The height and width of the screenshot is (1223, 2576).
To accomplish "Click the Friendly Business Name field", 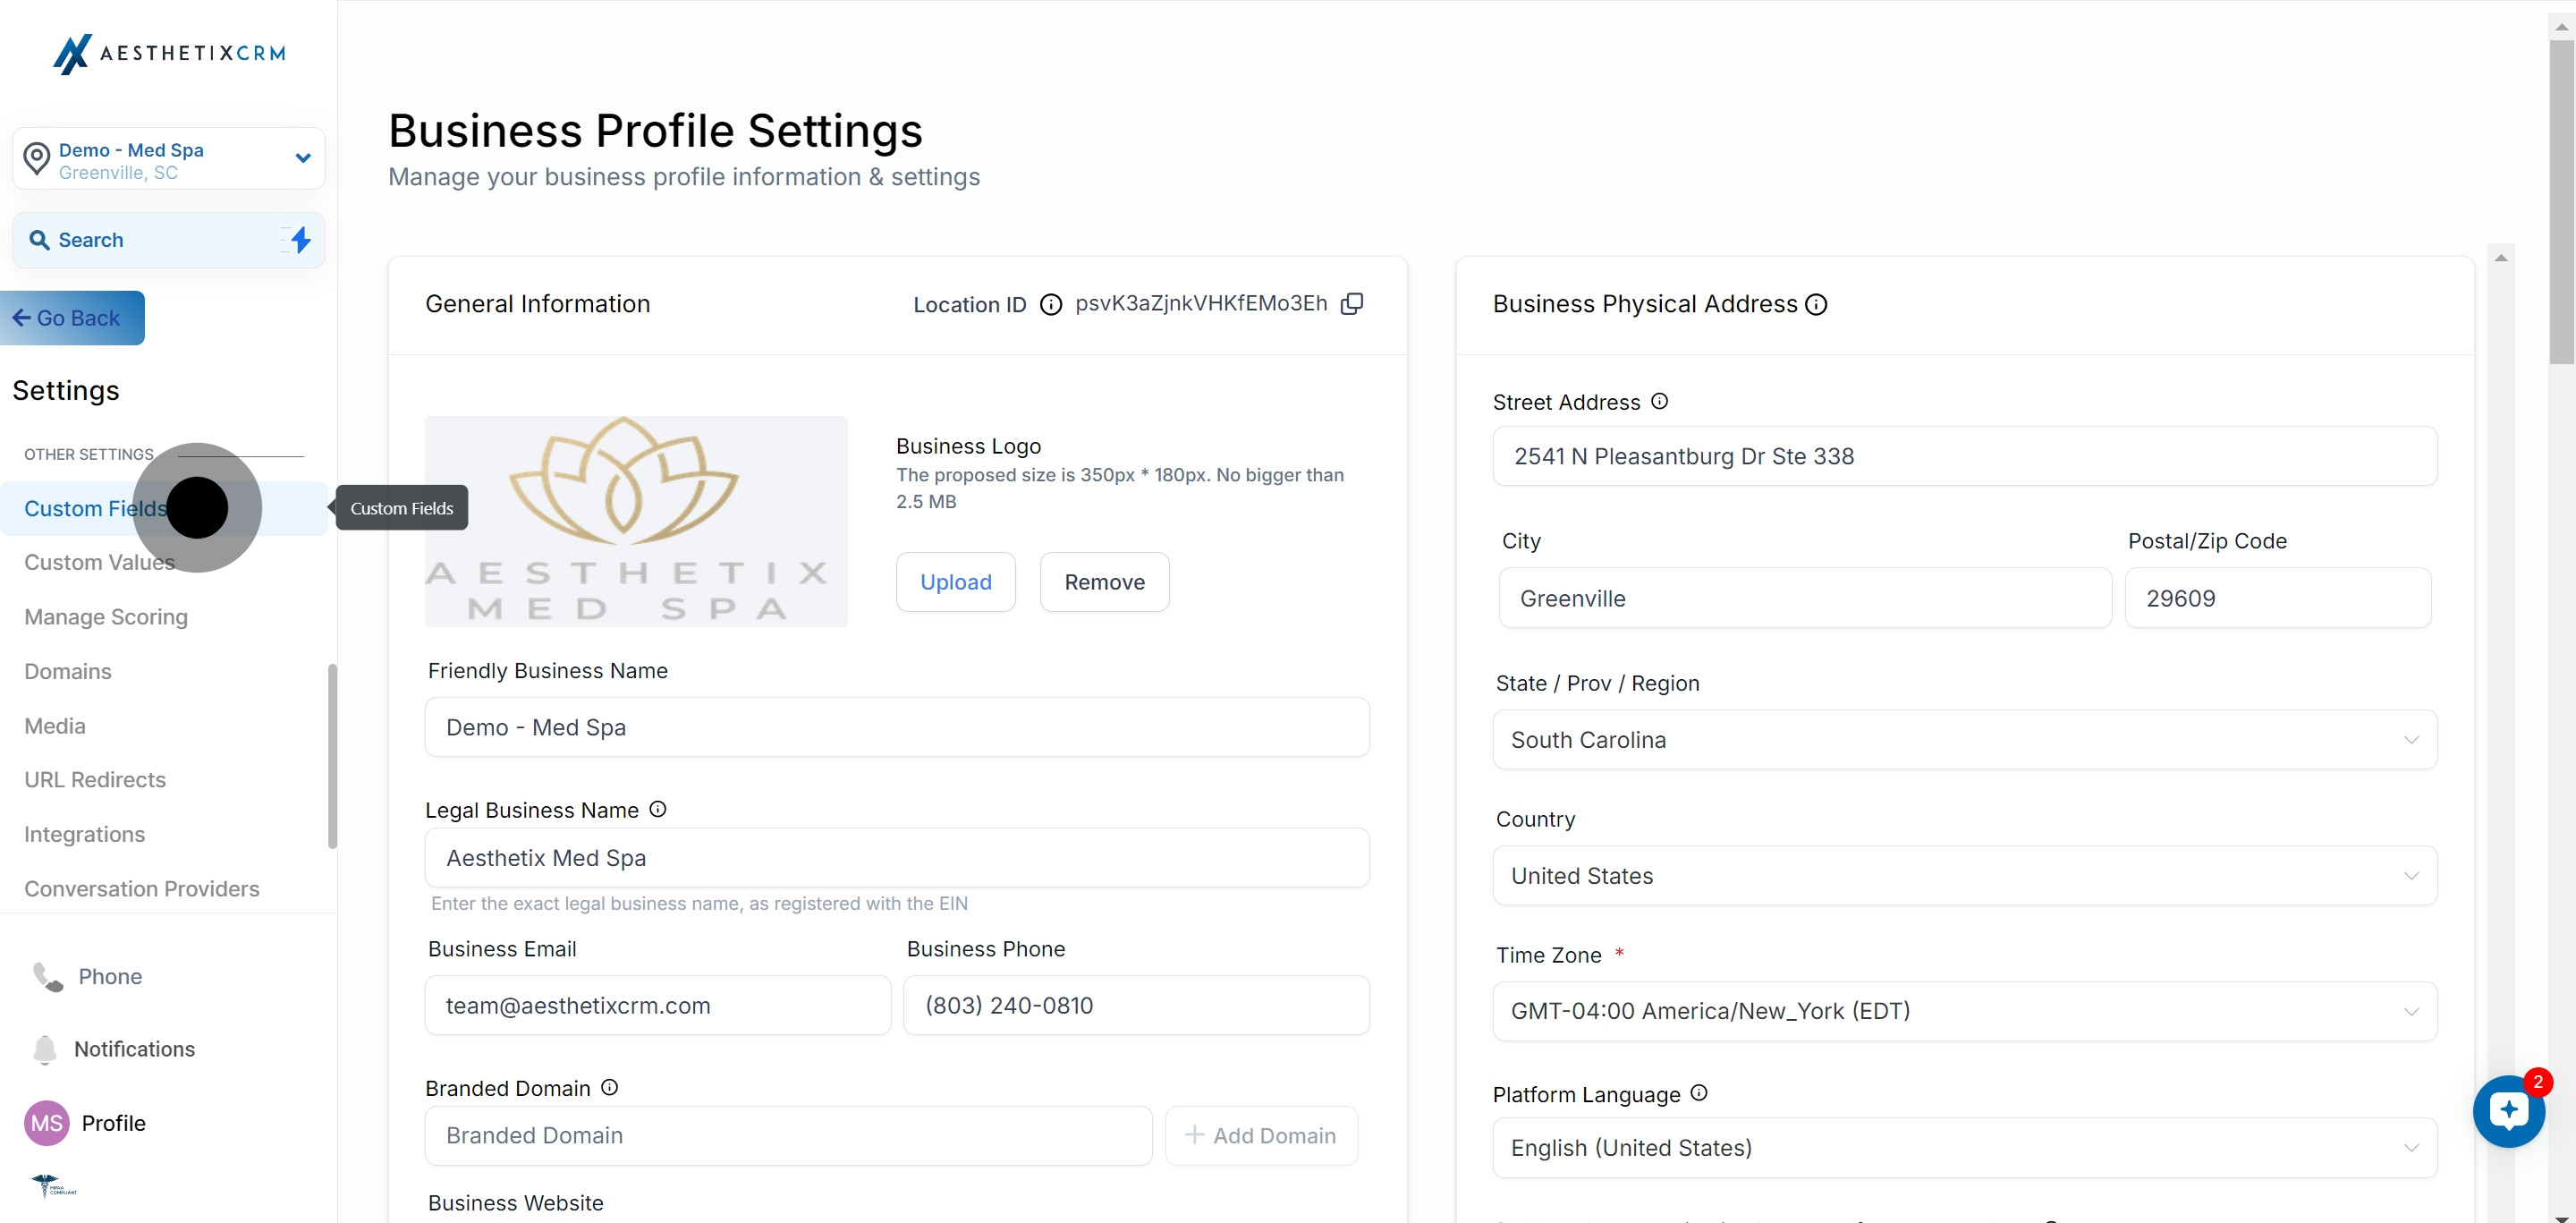I will point(897,727).
